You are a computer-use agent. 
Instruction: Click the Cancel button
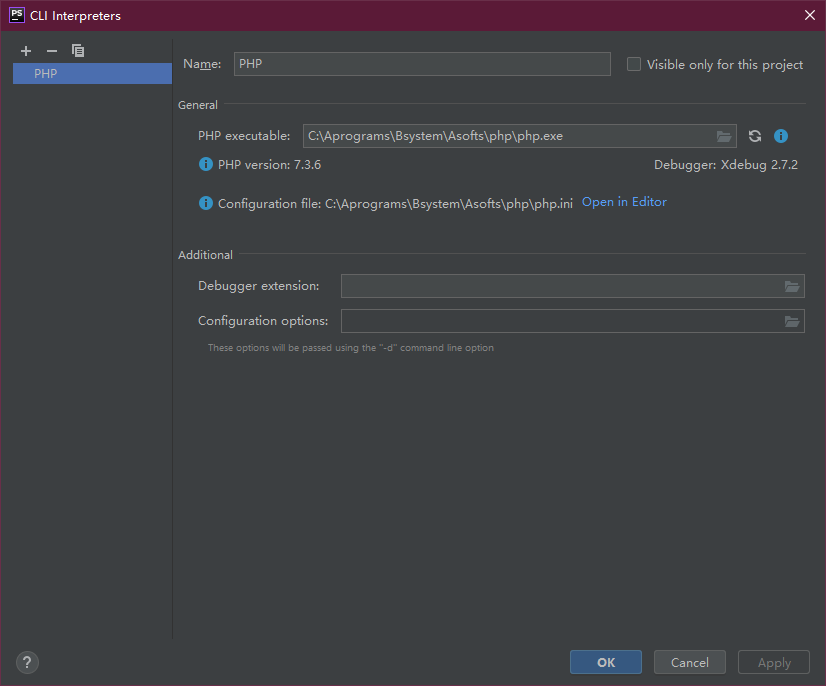pos(690,662)
